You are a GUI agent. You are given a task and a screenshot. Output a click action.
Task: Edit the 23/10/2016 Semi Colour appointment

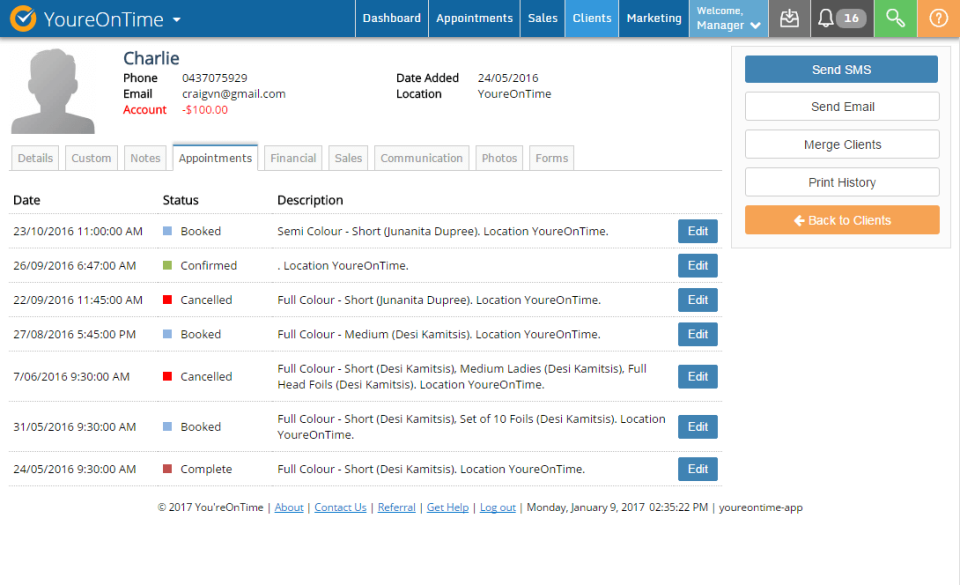coord(697,231)
